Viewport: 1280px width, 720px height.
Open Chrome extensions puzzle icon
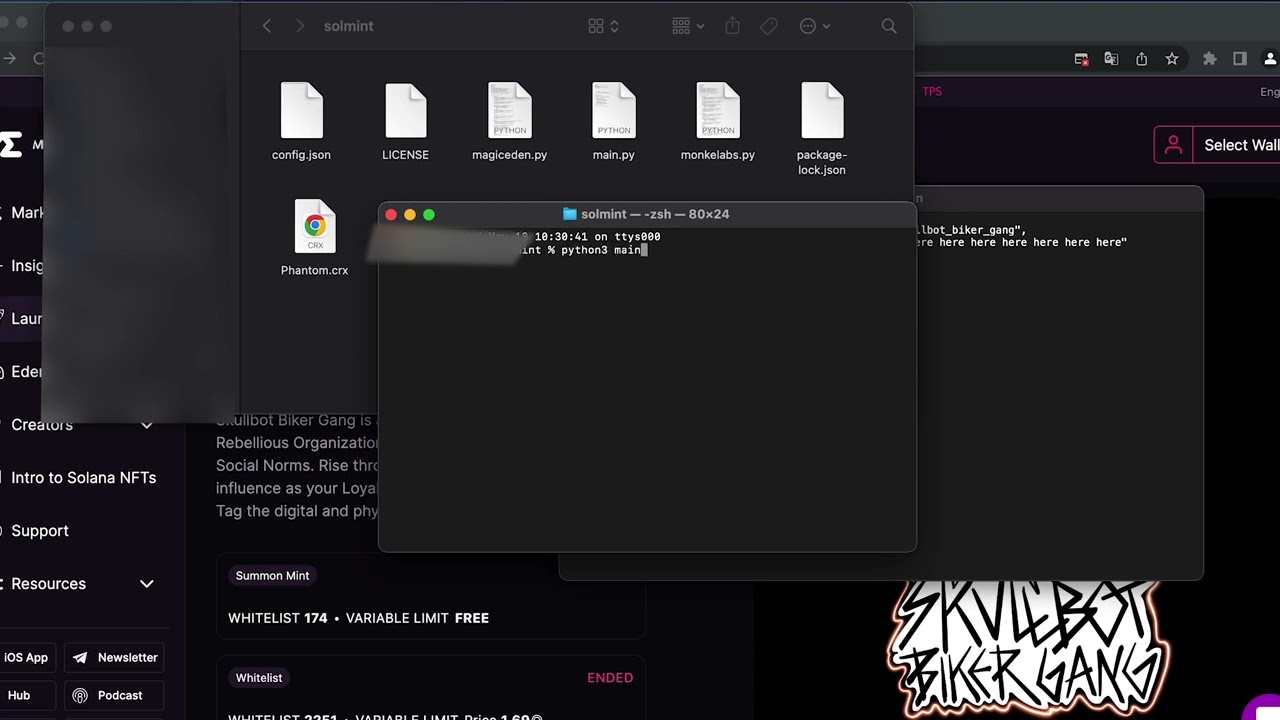pyautogui.click(x=1210, y=59)
